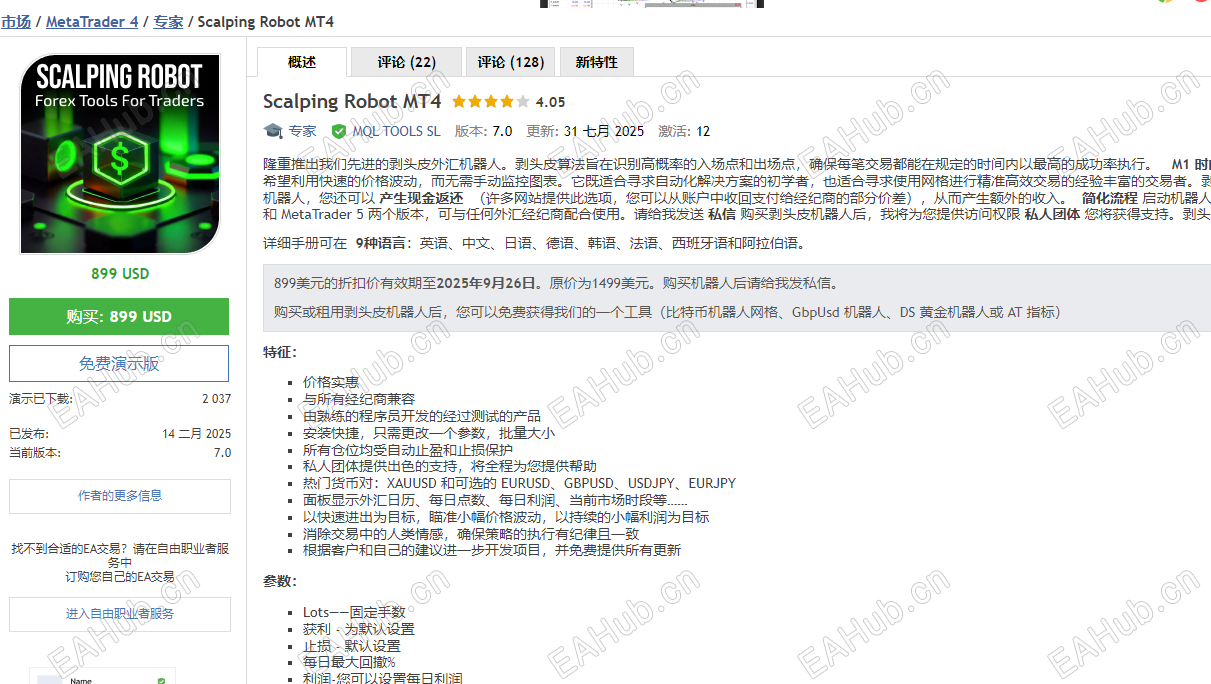The image size is (1211, 684).
Task: Click the 进入自由职业者服务 button
Action: click(119, 614)
